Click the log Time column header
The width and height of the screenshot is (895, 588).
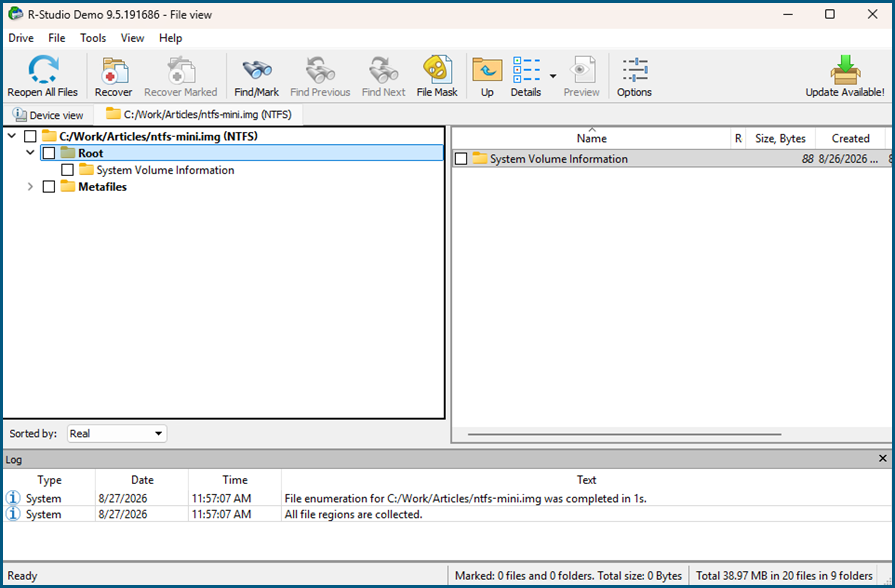[x=235, y=480]
